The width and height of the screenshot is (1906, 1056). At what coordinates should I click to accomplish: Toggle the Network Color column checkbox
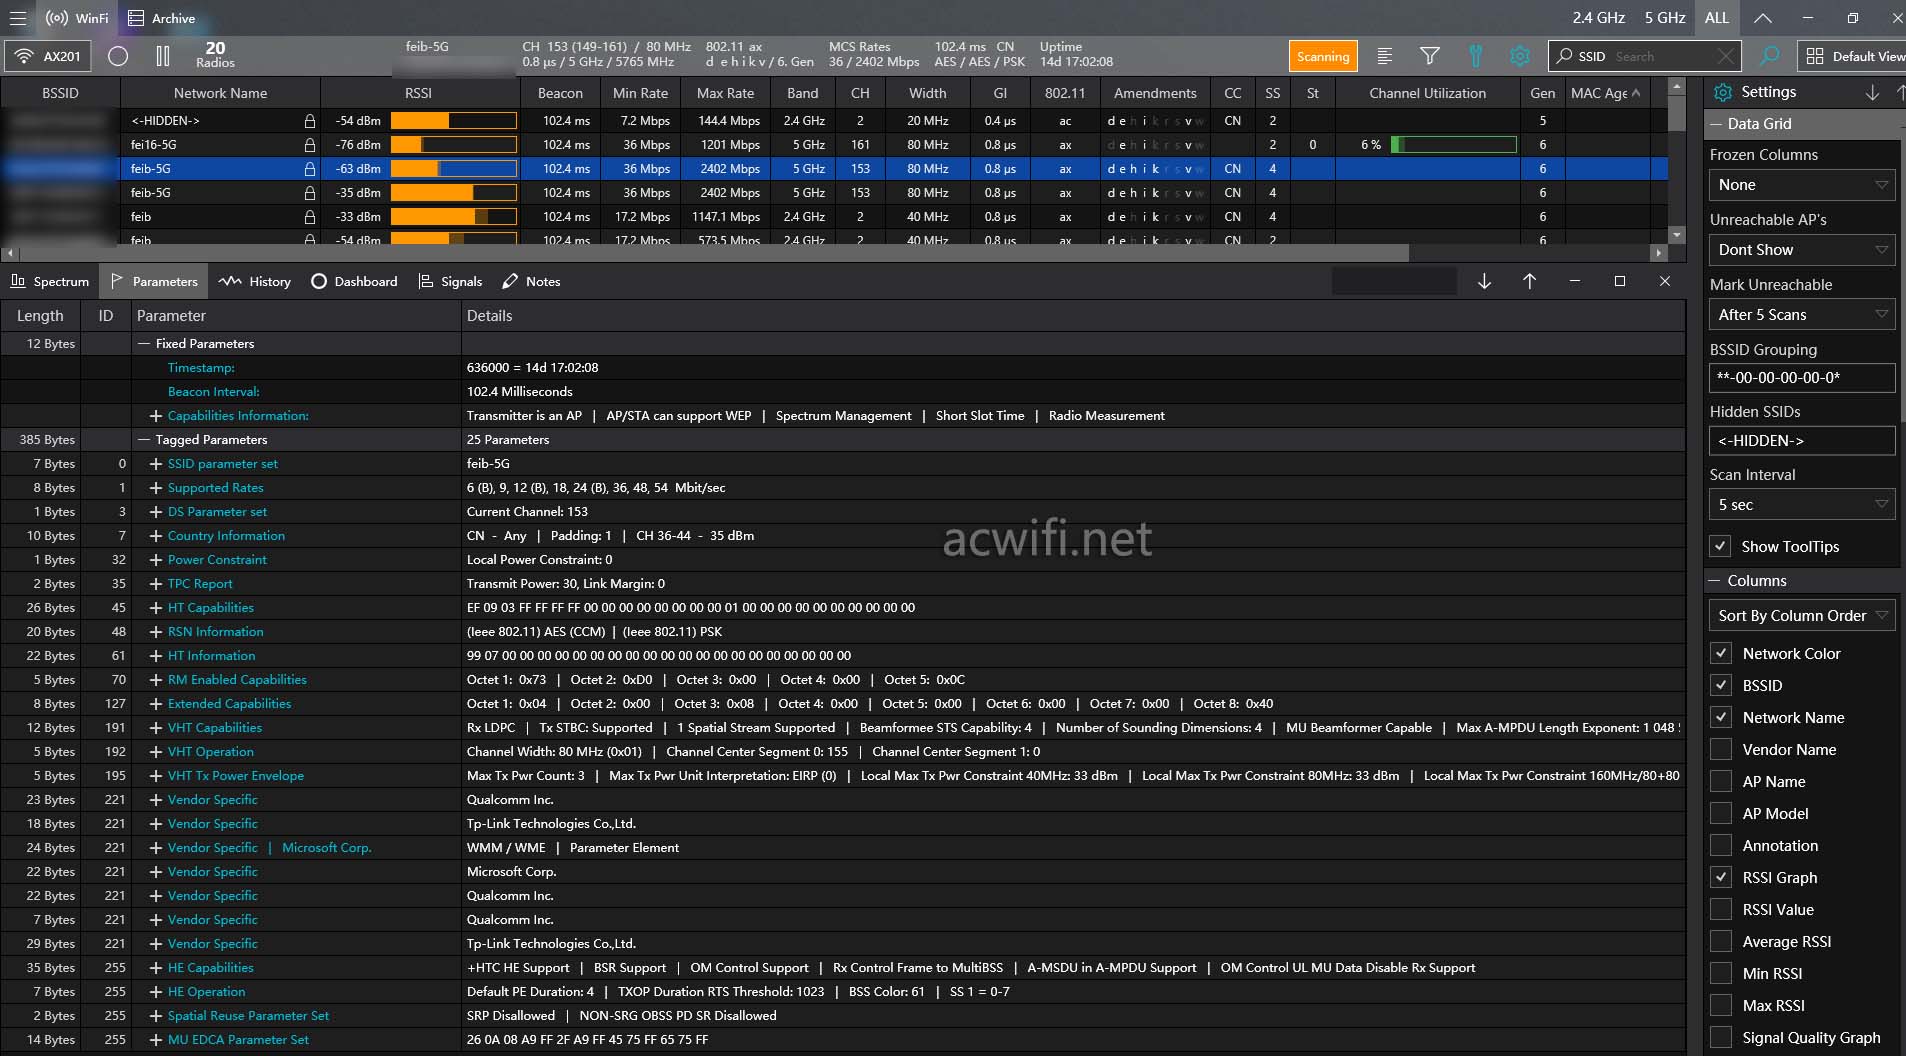1720,653
